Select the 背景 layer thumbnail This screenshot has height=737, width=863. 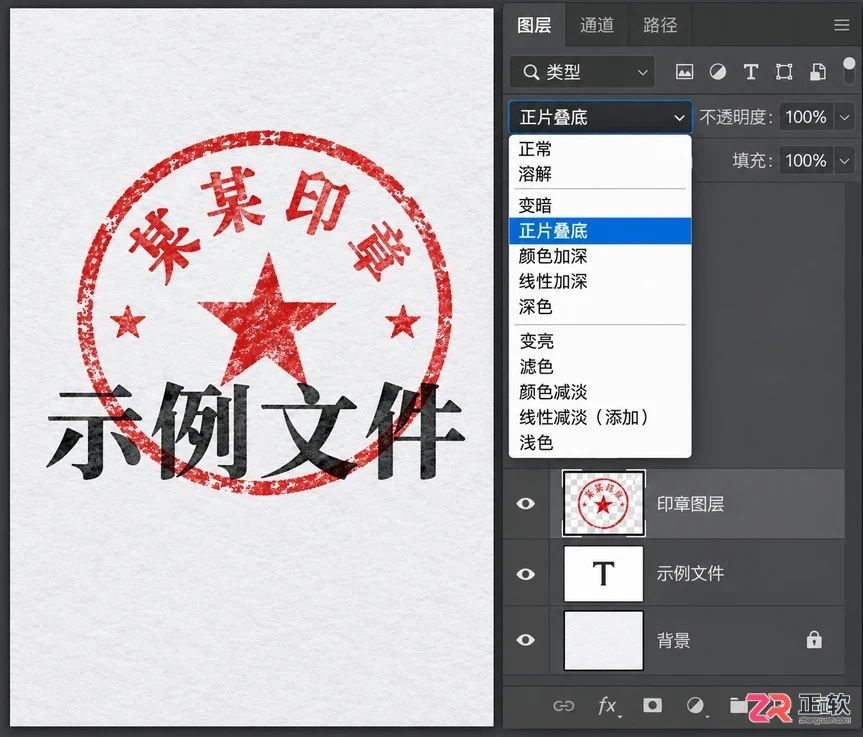(x=603, y=640)
